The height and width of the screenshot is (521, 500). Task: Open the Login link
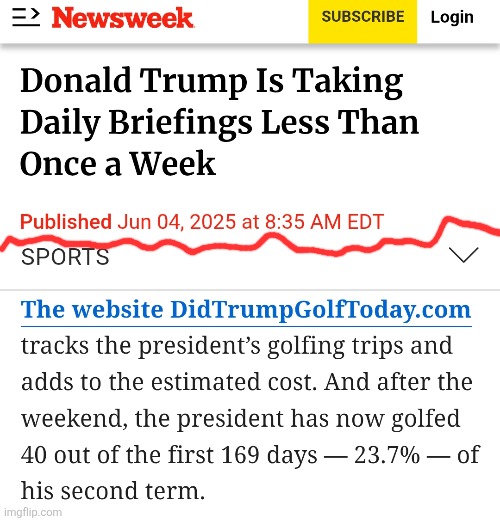452,17
